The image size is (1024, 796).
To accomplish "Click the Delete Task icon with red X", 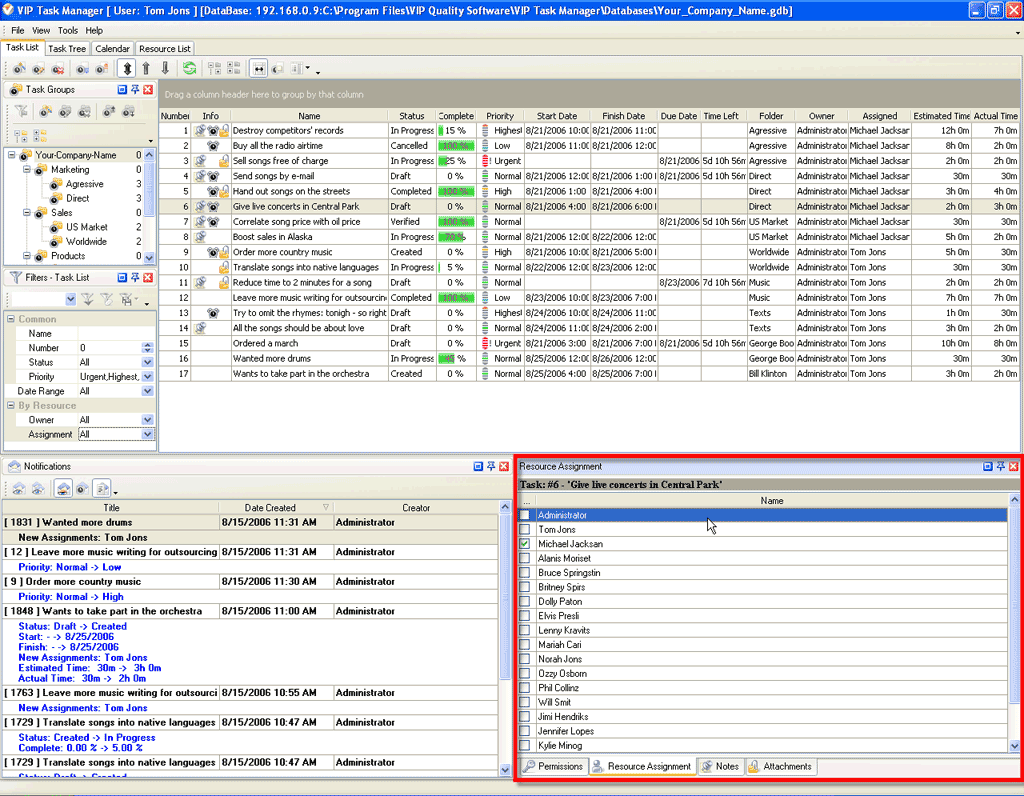I will coord(58,69).
